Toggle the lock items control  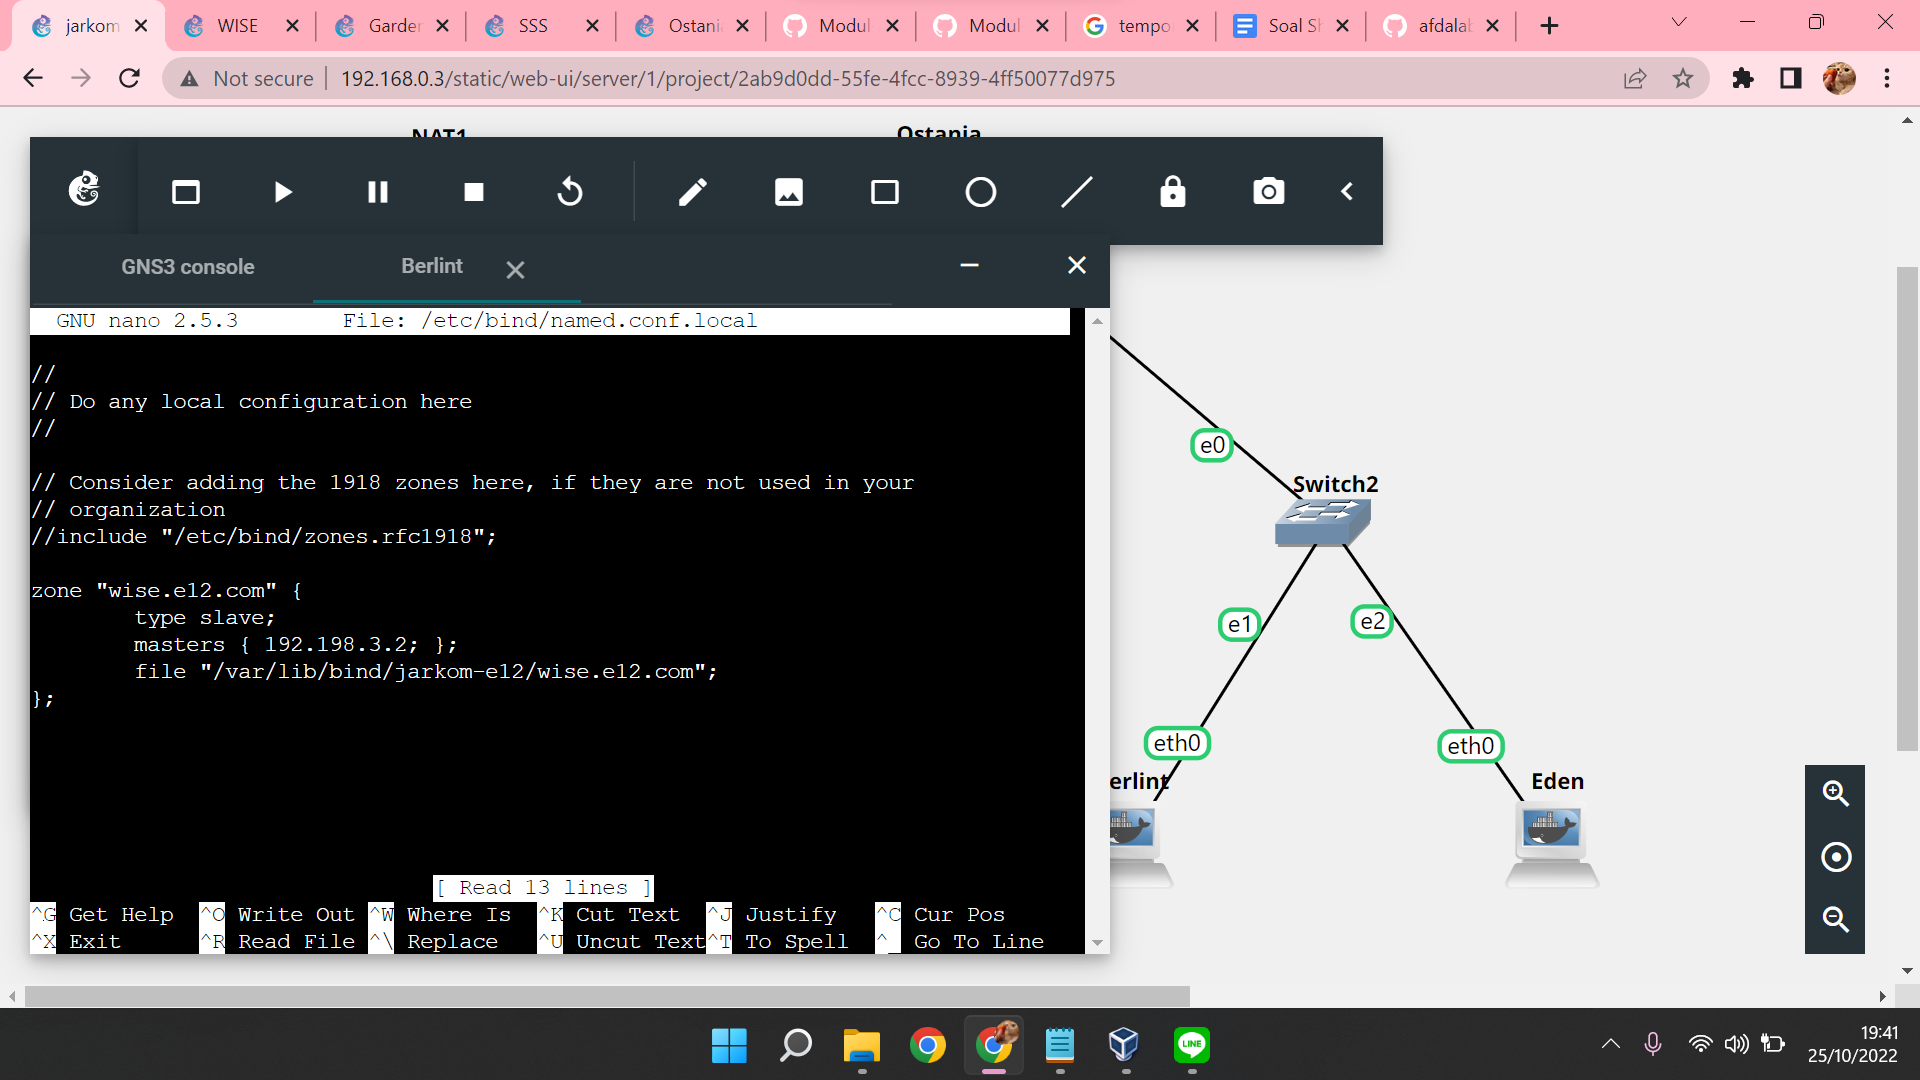(1172, 191)
